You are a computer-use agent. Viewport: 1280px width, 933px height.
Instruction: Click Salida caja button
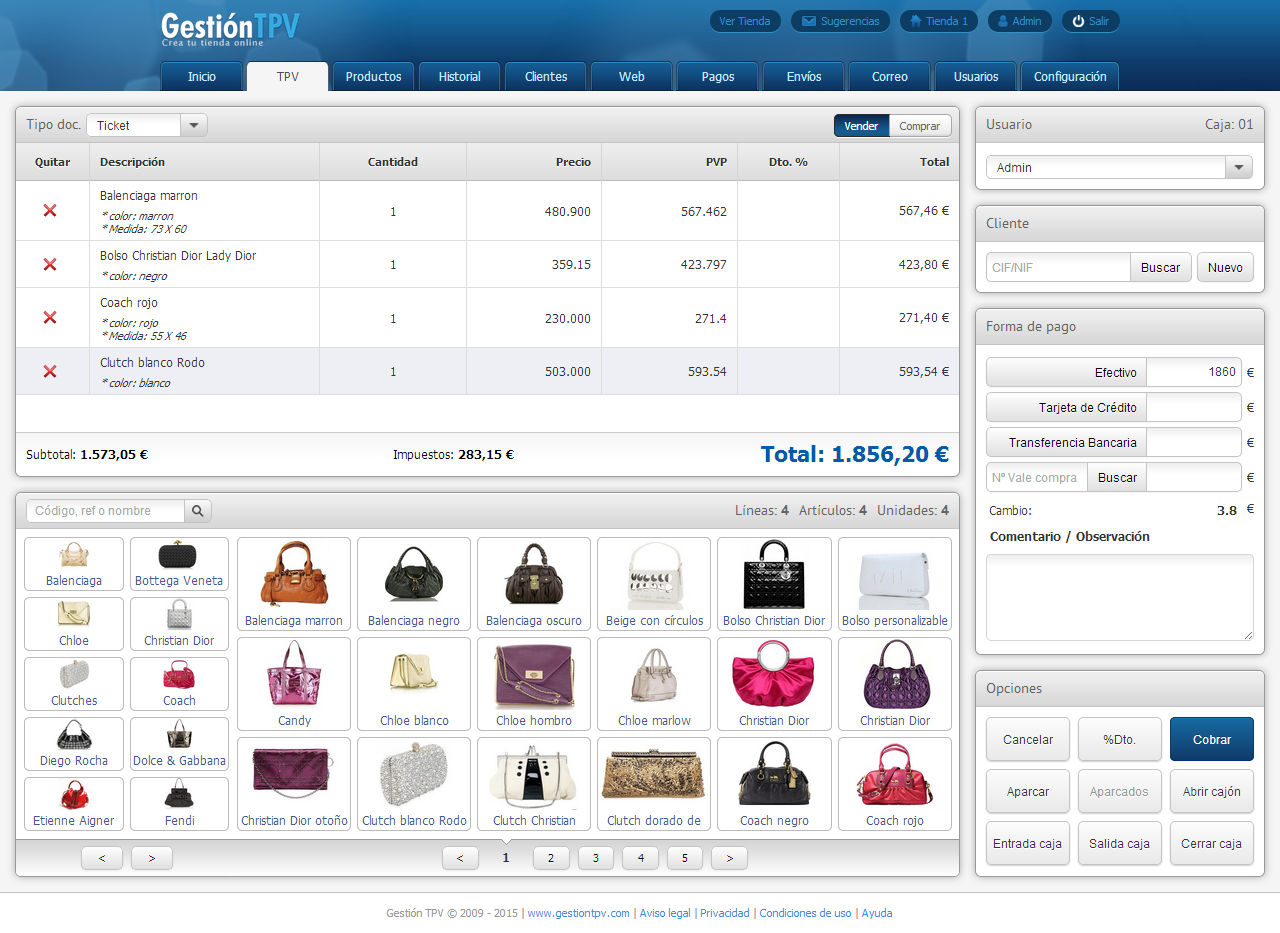pos(1120,843)
